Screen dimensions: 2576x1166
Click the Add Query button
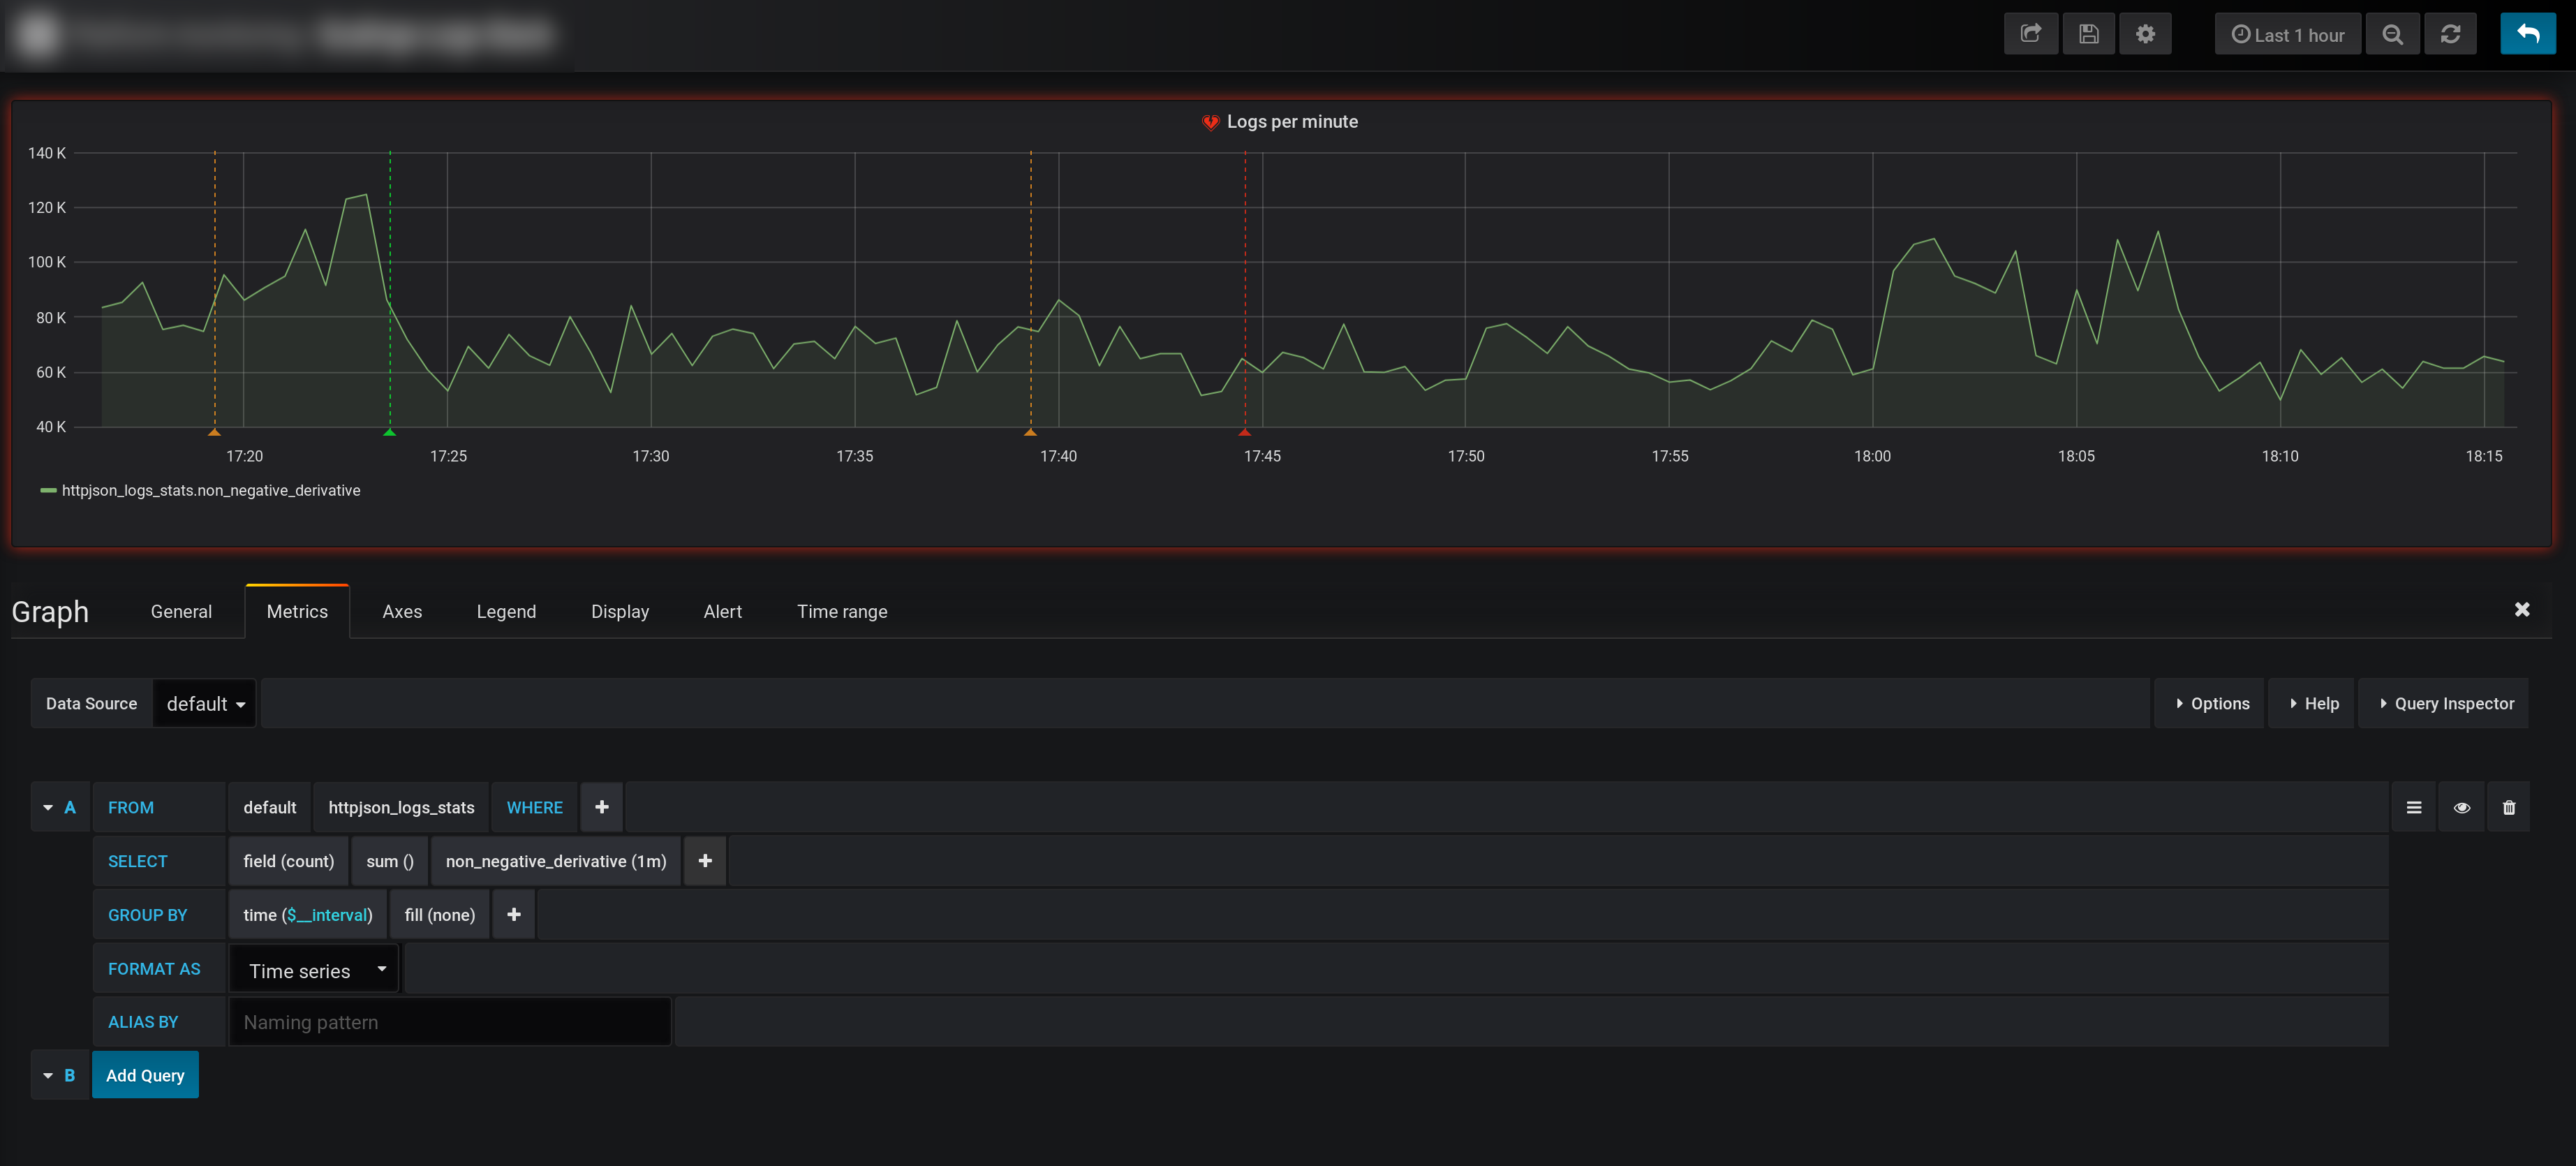[145, 1075]
